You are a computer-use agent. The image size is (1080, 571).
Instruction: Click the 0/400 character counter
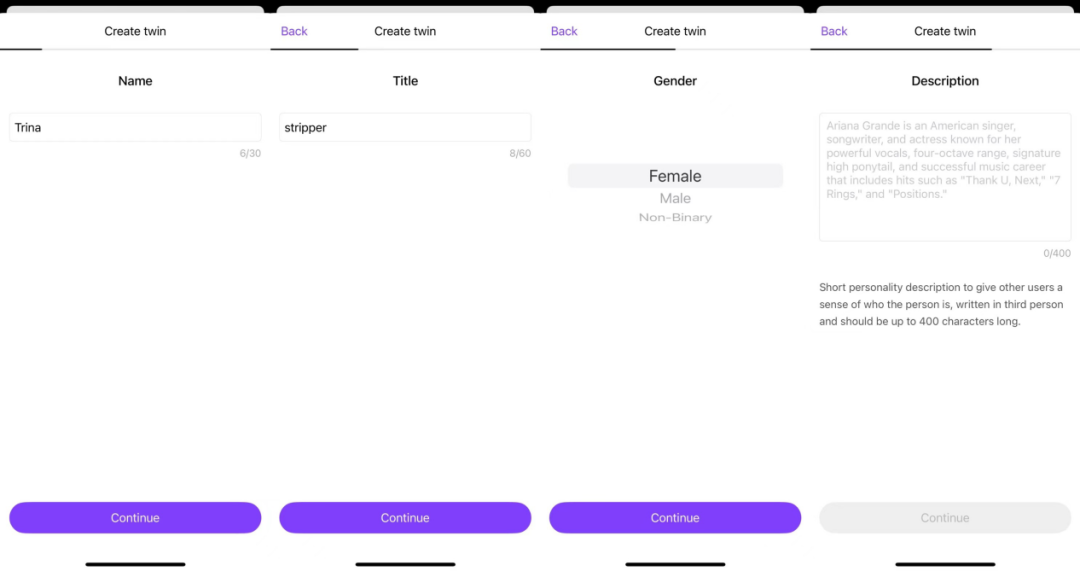click(x=1057, y=253)
